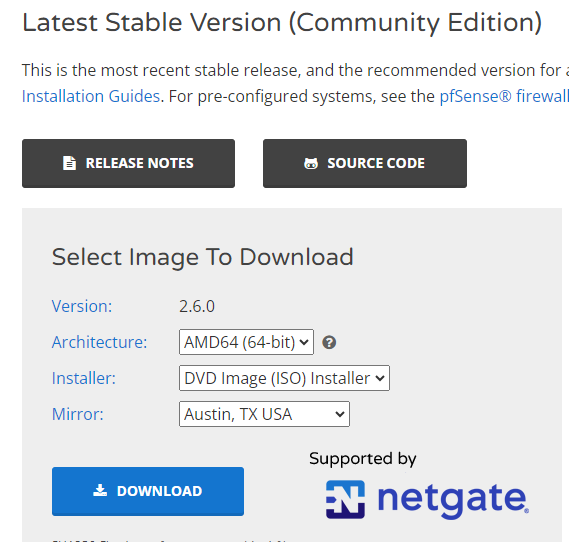Click the document icon beside Release Notes
The height and width of the screenshot is (542, 569).
[69, 163]
